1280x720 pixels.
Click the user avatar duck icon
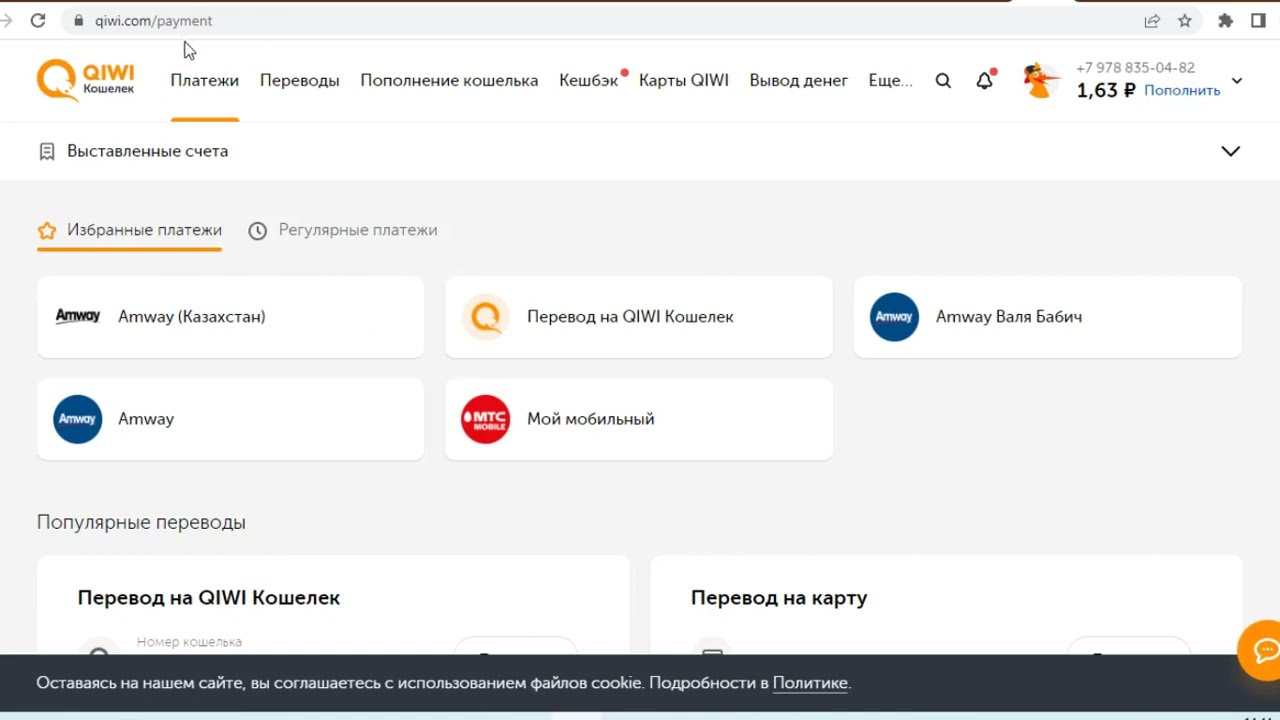click(1041, 81)
